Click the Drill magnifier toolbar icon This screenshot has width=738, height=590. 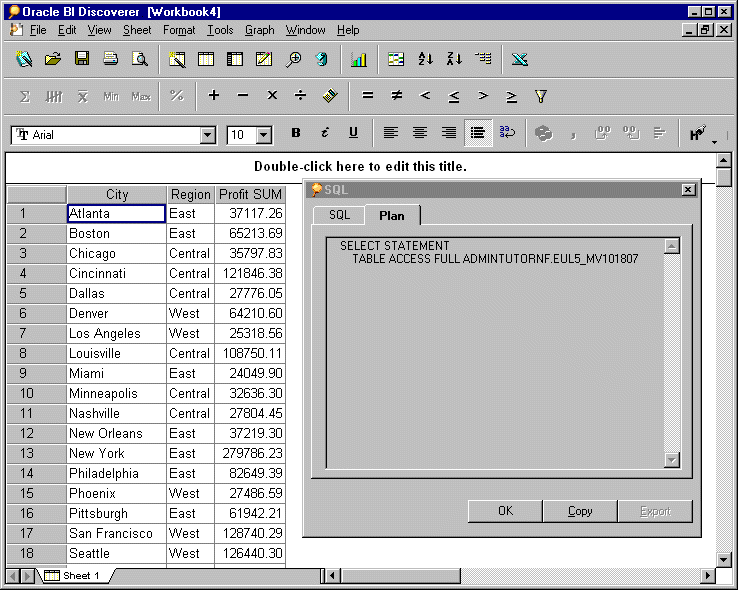click(x=293, y=59)
